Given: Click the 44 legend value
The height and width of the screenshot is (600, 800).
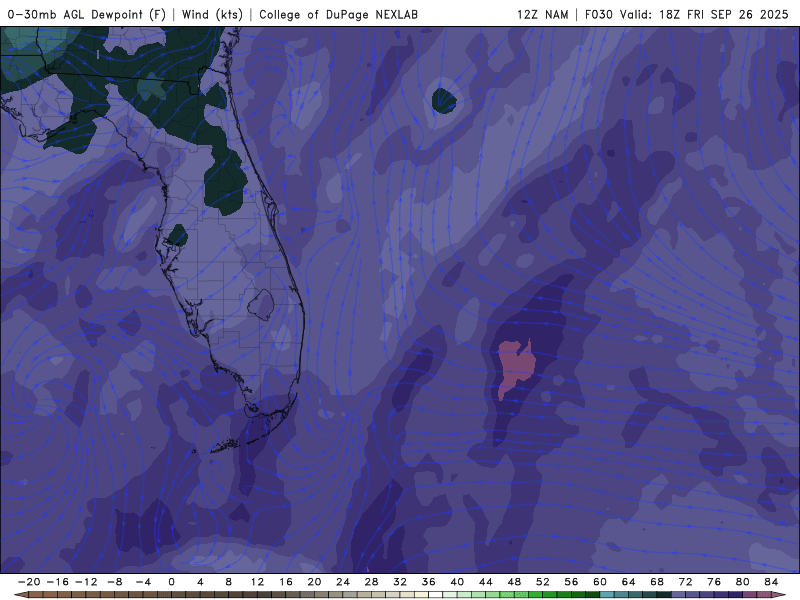Looking at the screenshot, I should point(486,582).
